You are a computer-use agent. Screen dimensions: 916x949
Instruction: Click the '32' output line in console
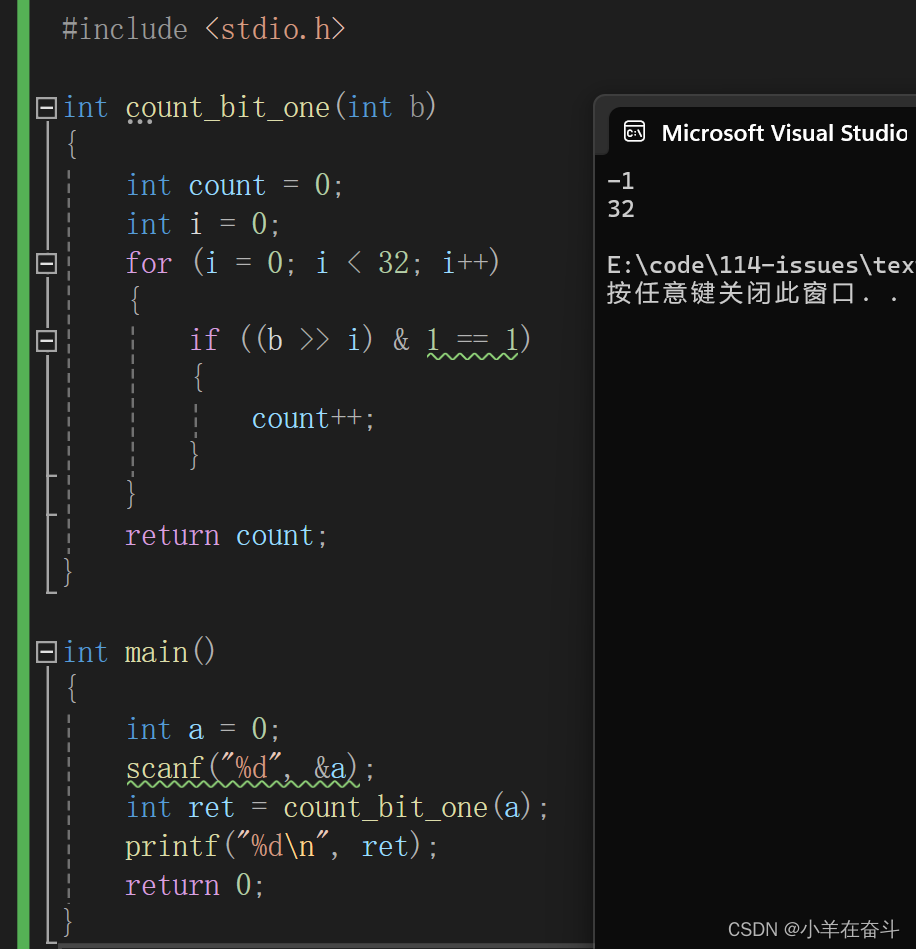(x=621, y=209)
